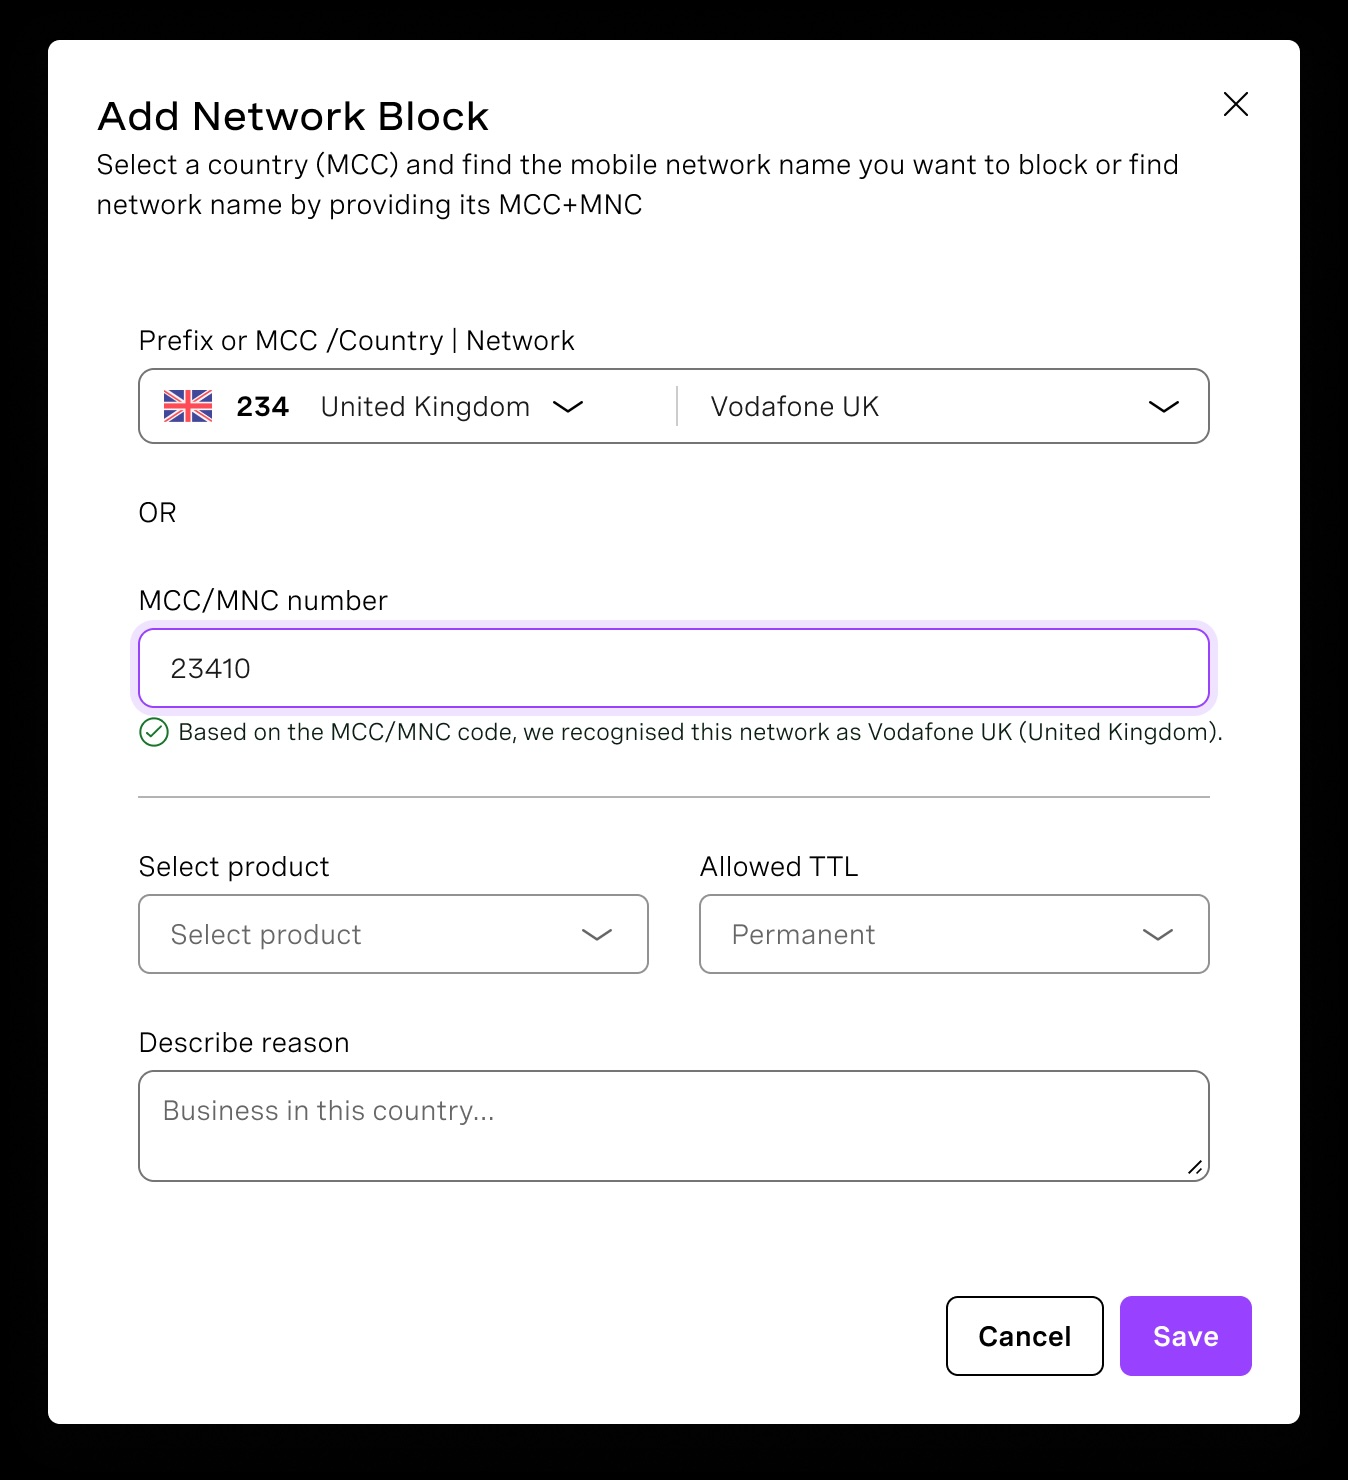Screen dimensions: 1348x1480
Task: Click the green checkmark validation icon
Action: click(152, 733)
